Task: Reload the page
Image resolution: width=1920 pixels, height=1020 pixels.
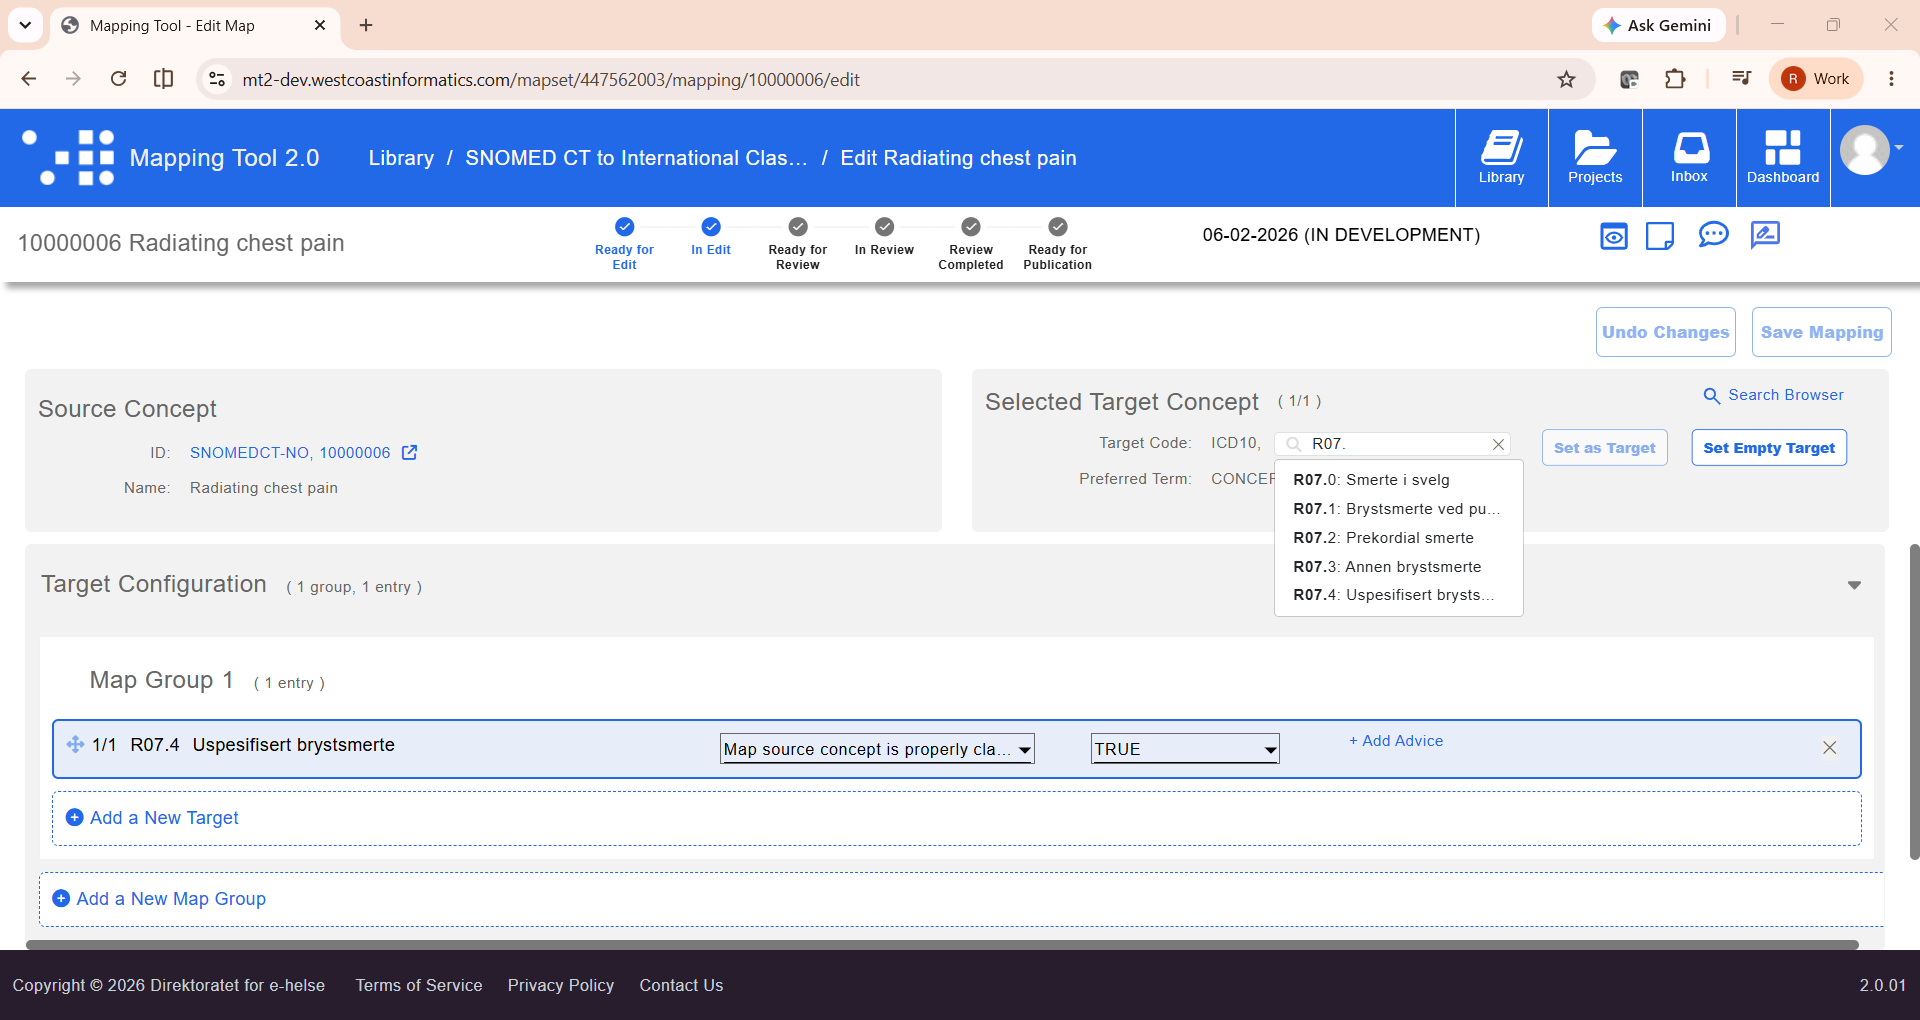Action: point(118,79)
